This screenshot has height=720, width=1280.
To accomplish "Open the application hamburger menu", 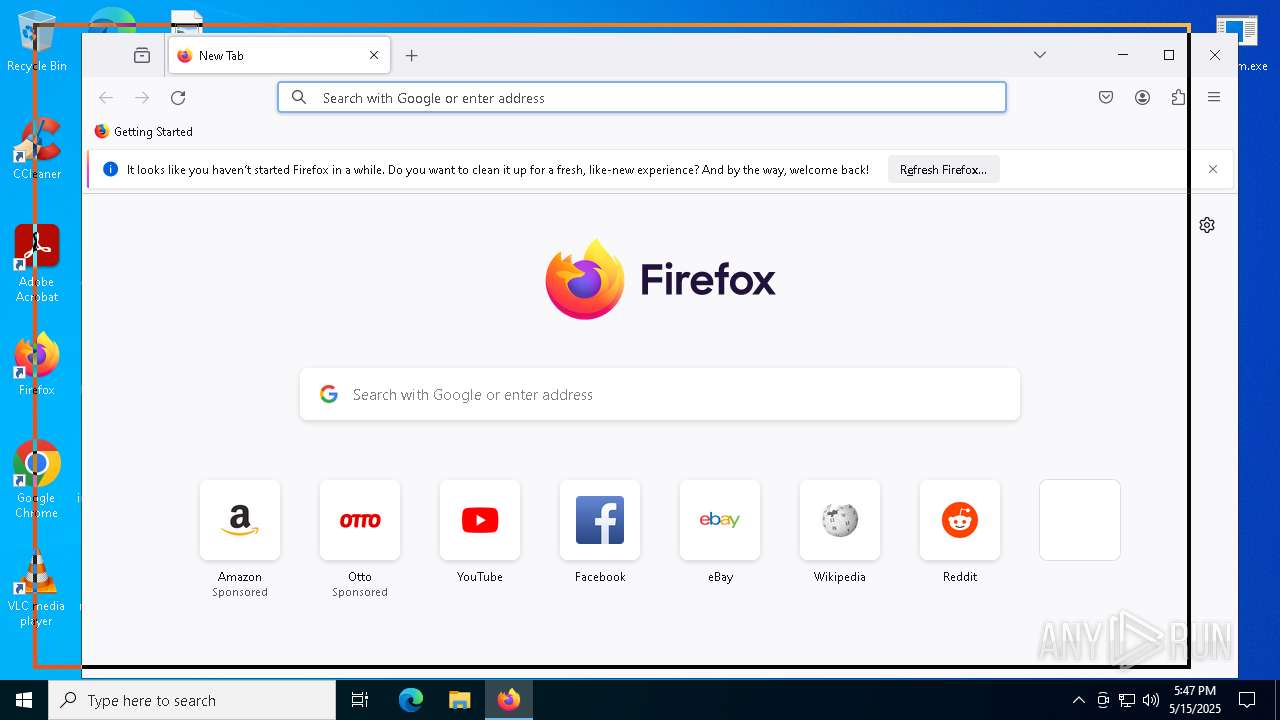I will pyautogui.click(x=1214, y=97).
